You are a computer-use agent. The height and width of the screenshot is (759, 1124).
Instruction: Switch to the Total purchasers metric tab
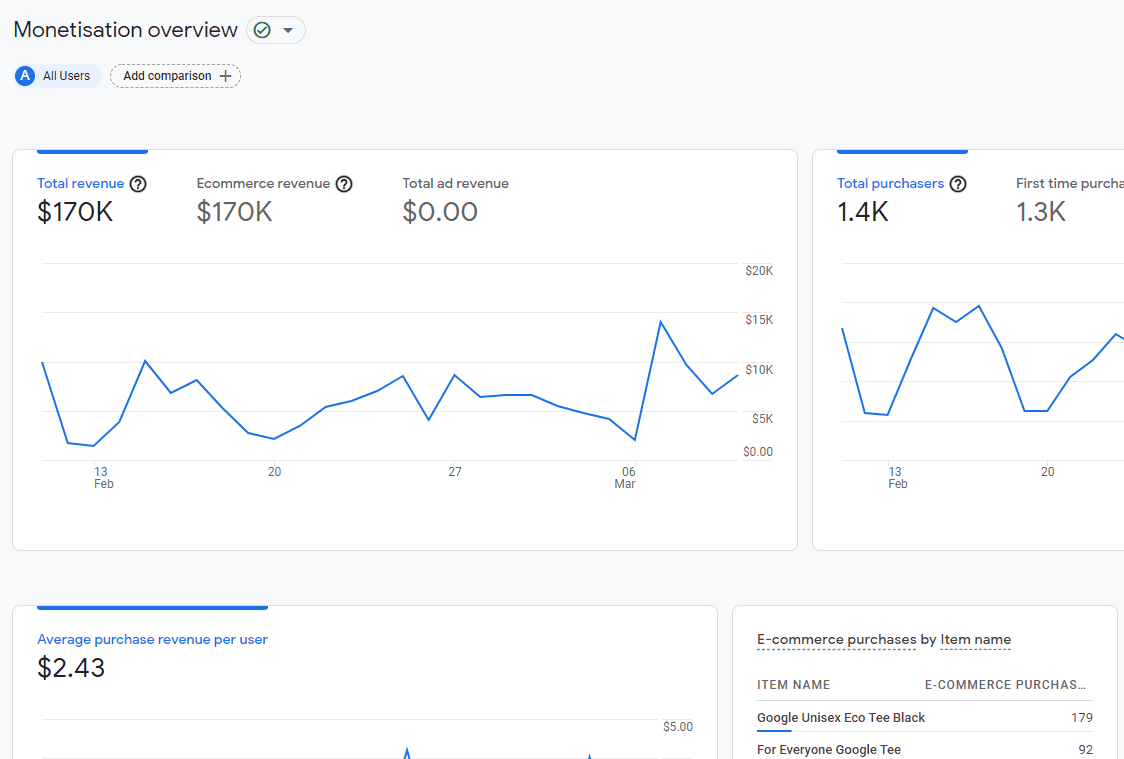(x=890, y=183)
